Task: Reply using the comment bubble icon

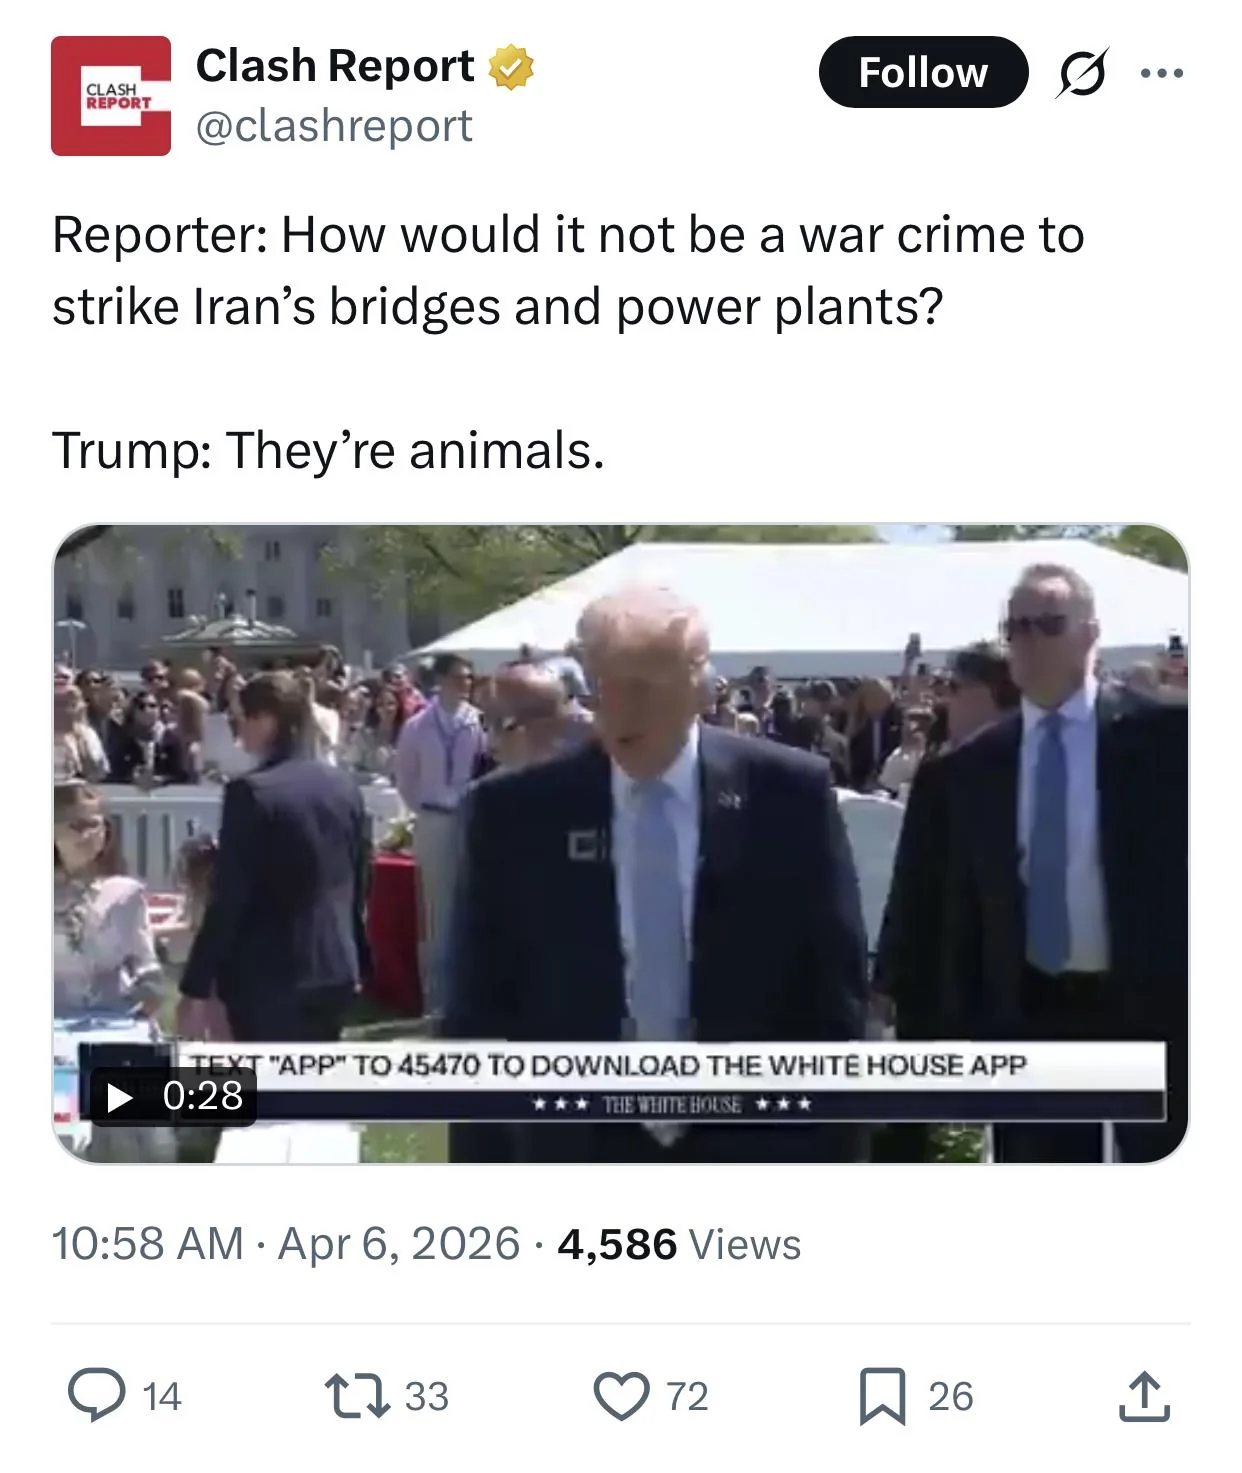Action: tap(94, 1396)
